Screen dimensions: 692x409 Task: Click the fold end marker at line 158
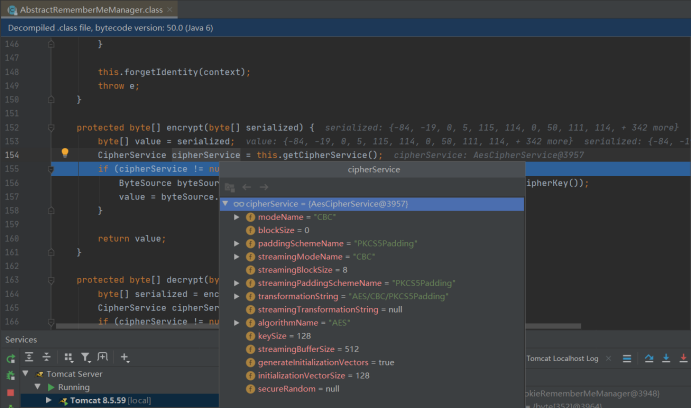coord(51,211)
